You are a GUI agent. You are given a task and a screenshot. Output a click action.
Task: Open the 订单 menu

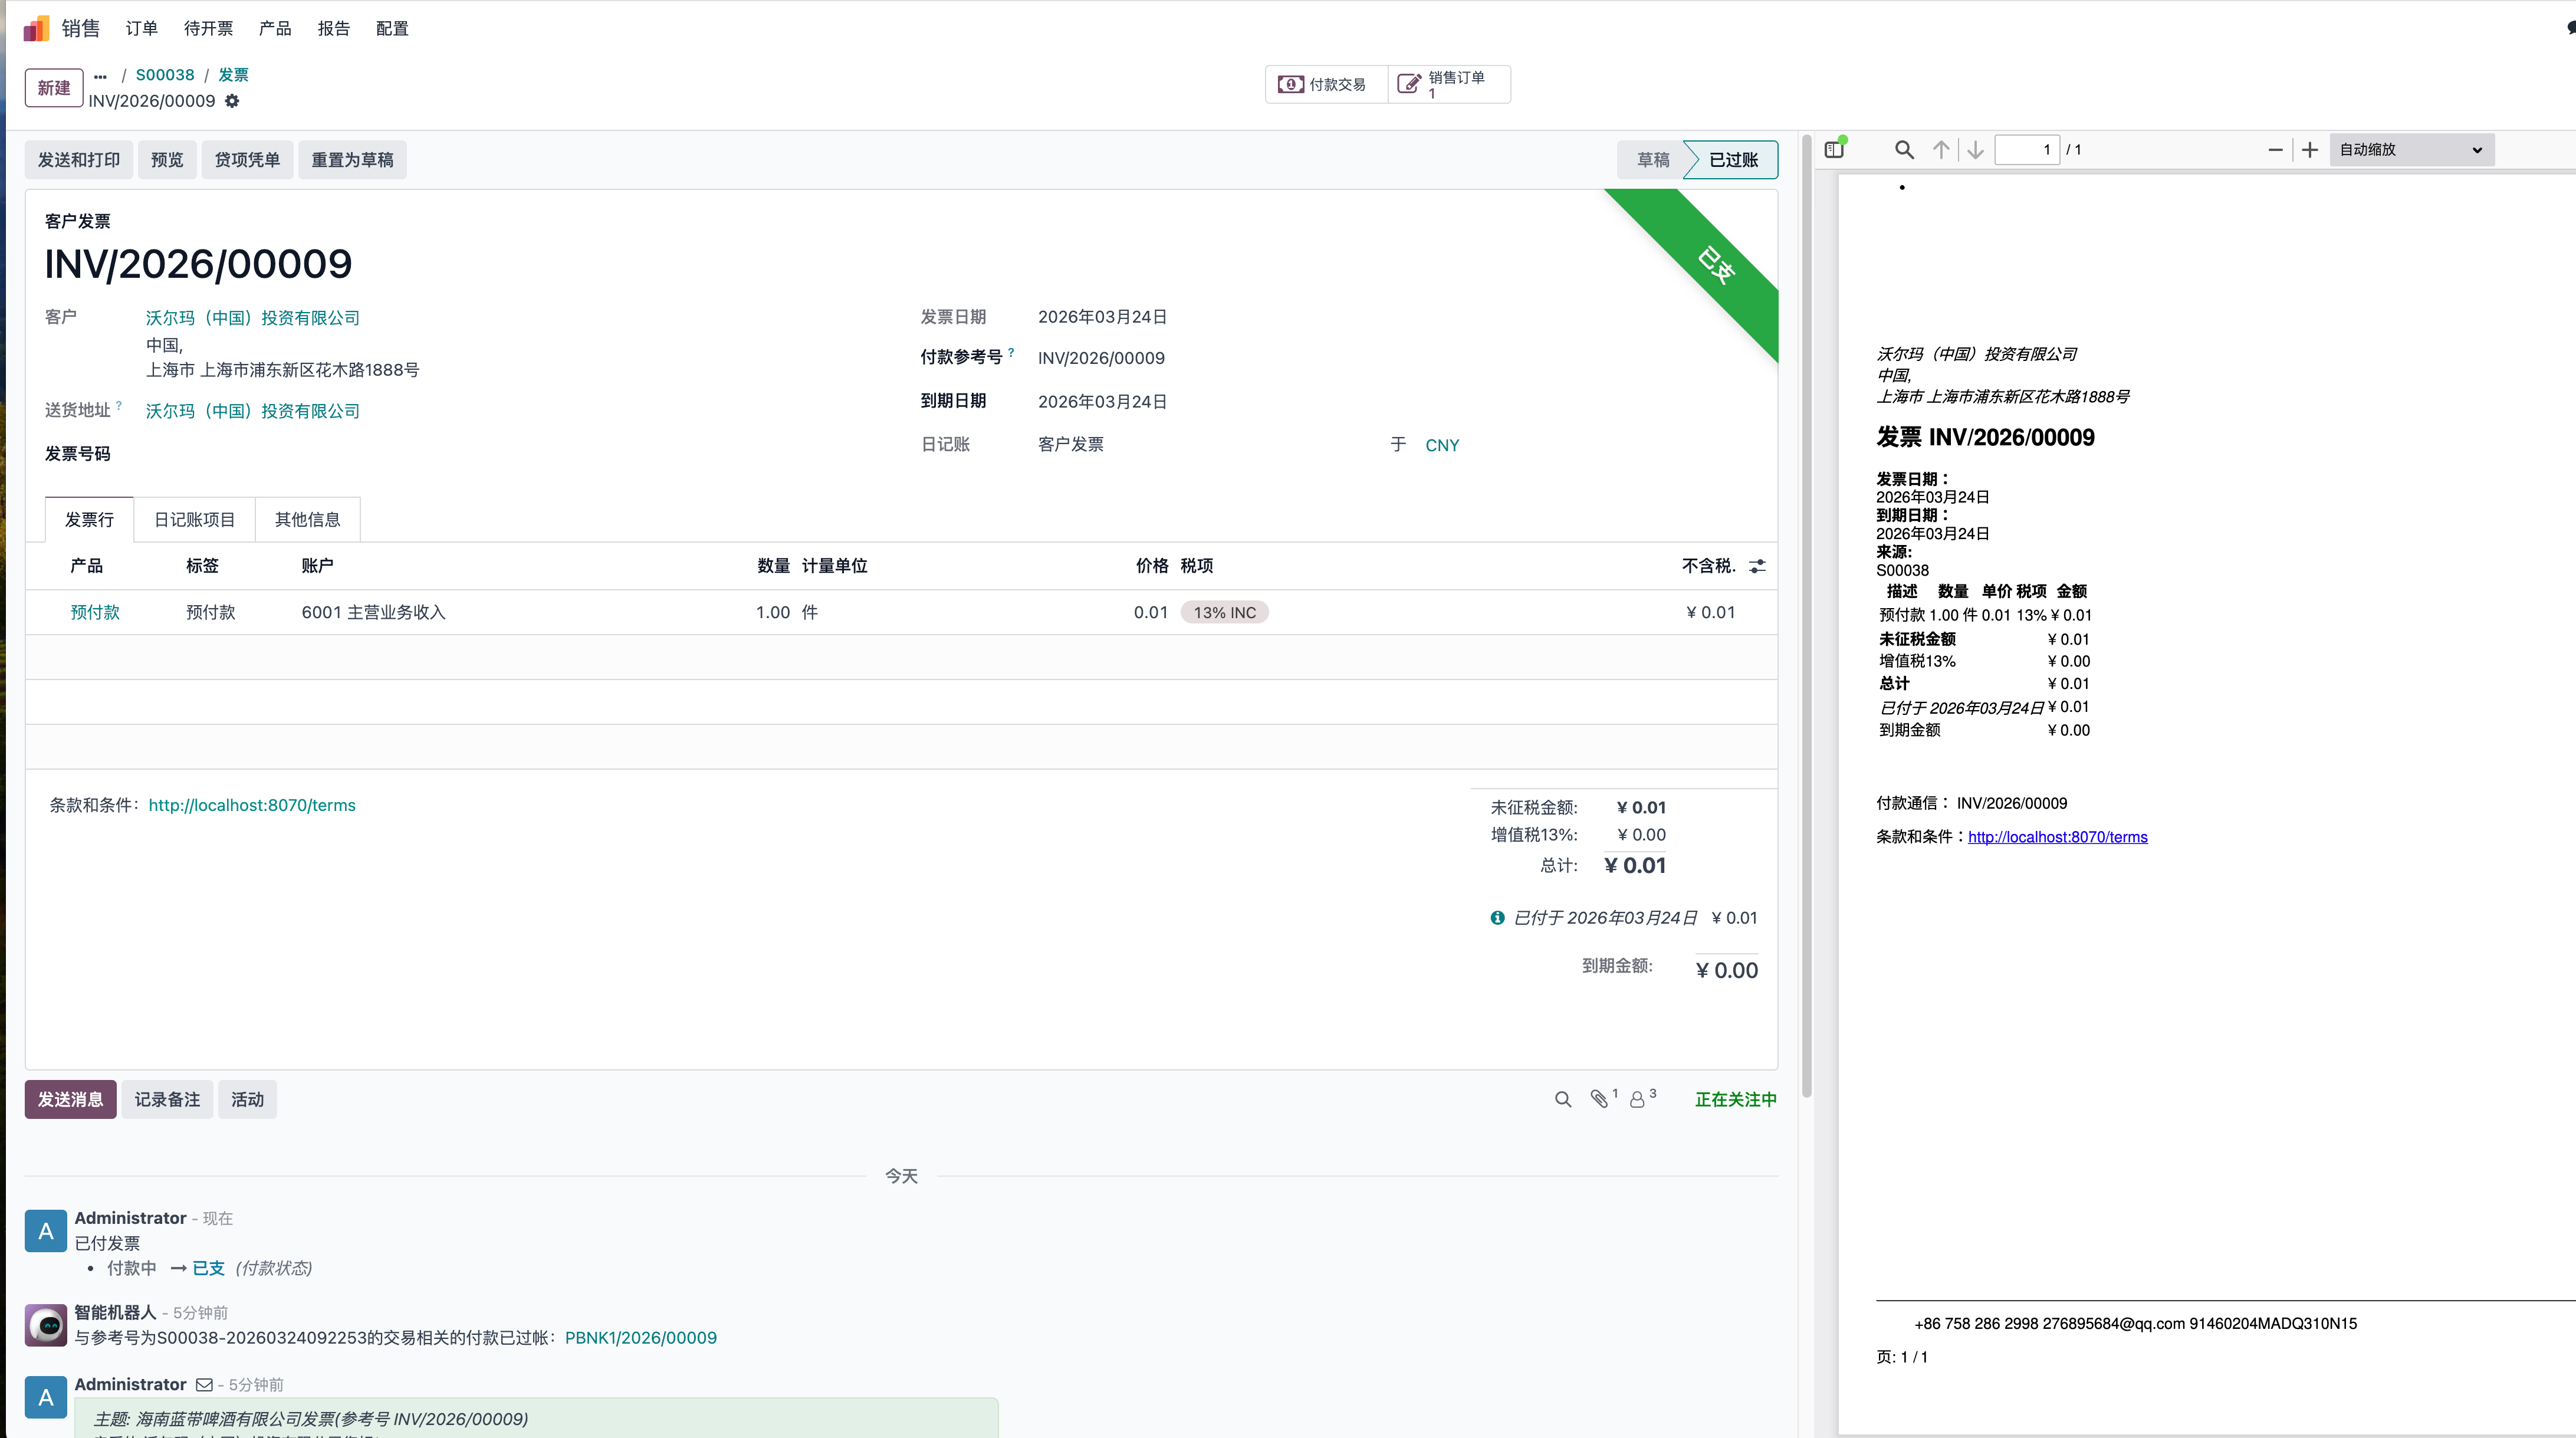click(141, 28)
